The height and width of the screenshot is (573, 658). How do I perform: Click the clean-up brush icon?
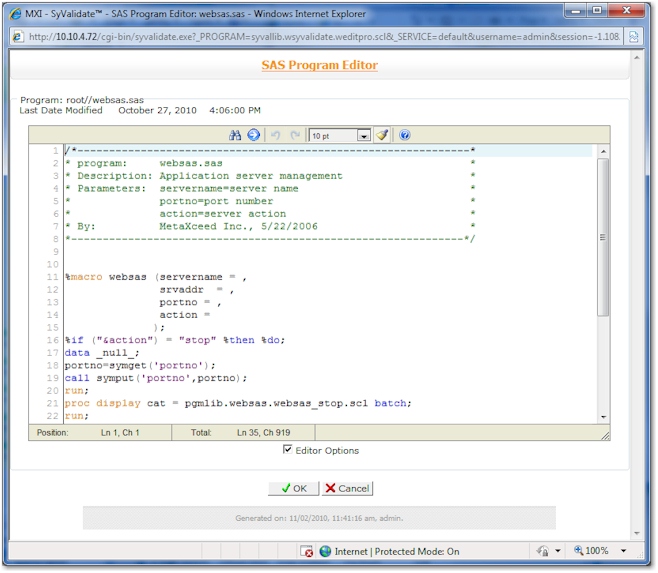click(382, 135)
